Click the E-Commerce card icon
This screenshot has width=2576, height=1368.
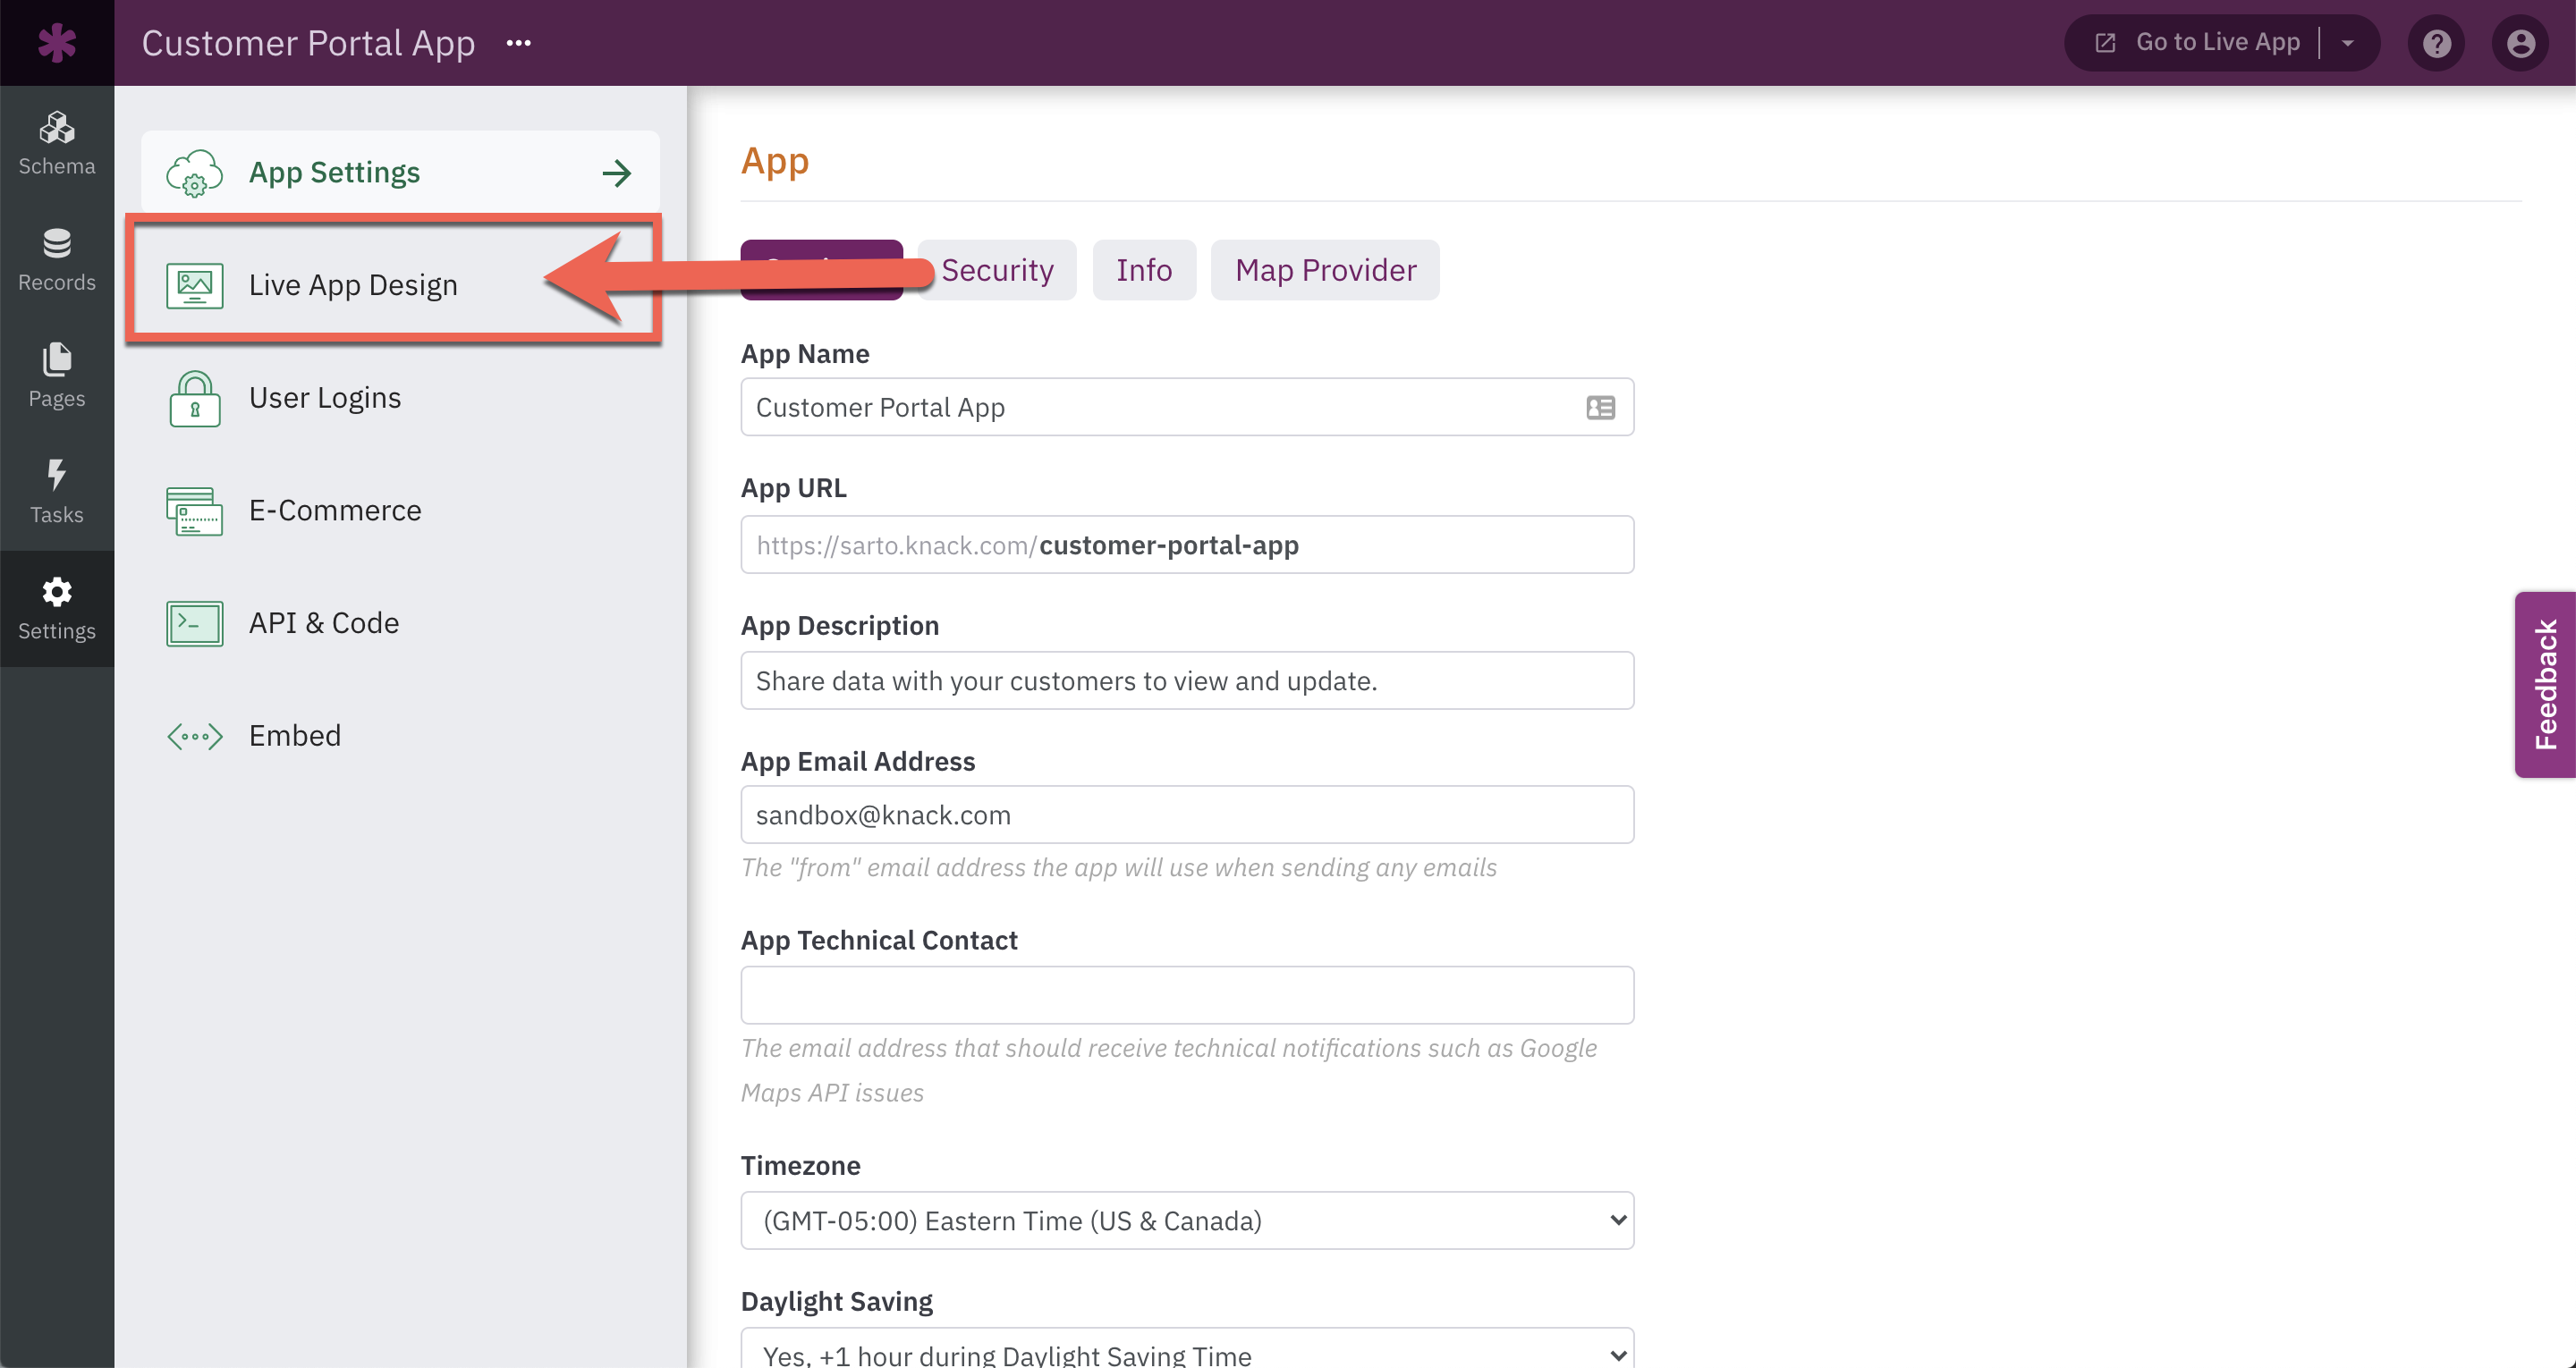click(194, 511)
